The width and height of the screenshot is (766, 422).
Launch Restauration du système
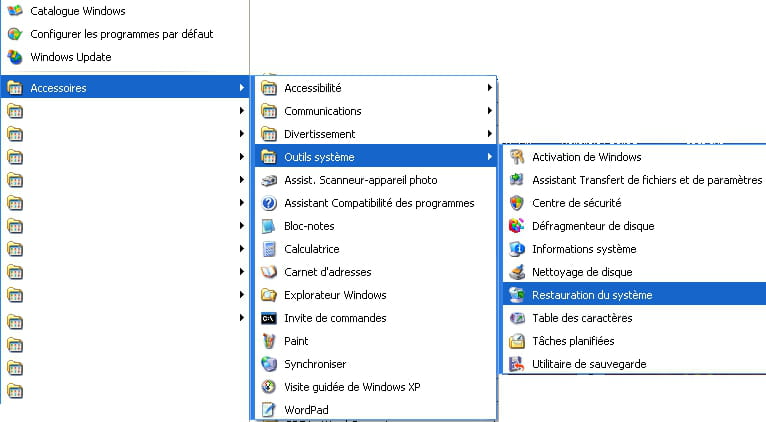tap(635, 295)
